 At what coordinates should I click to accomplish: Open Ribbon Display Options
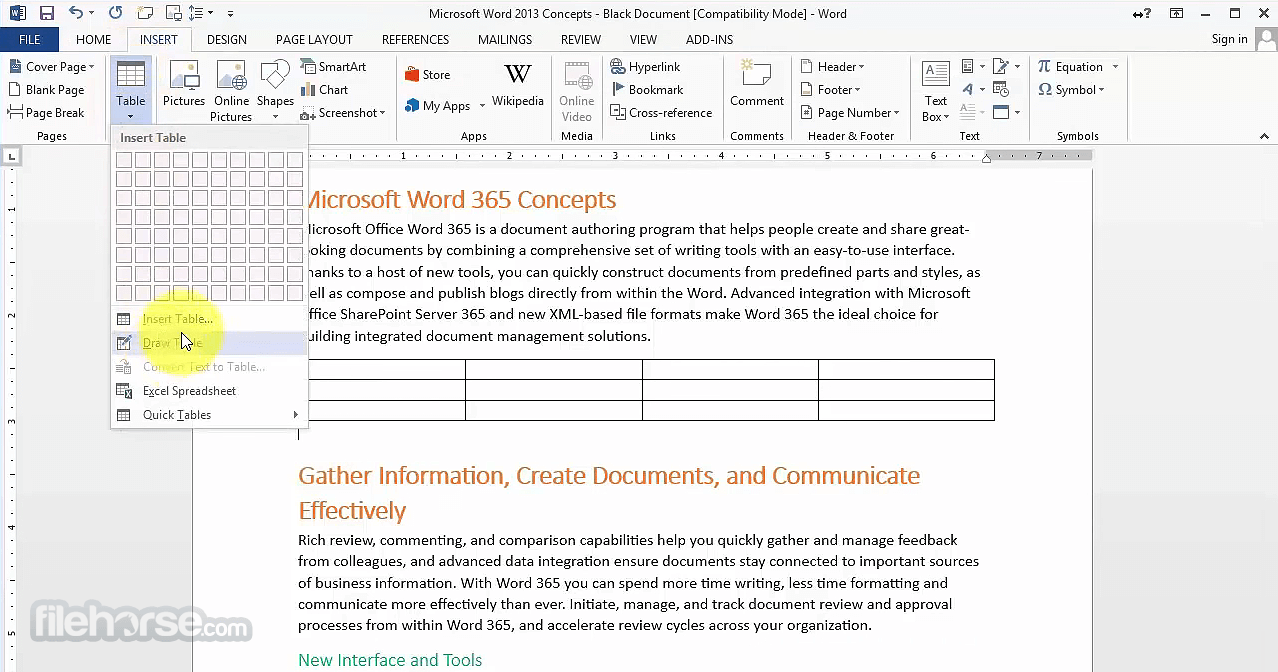point(1177,14)
